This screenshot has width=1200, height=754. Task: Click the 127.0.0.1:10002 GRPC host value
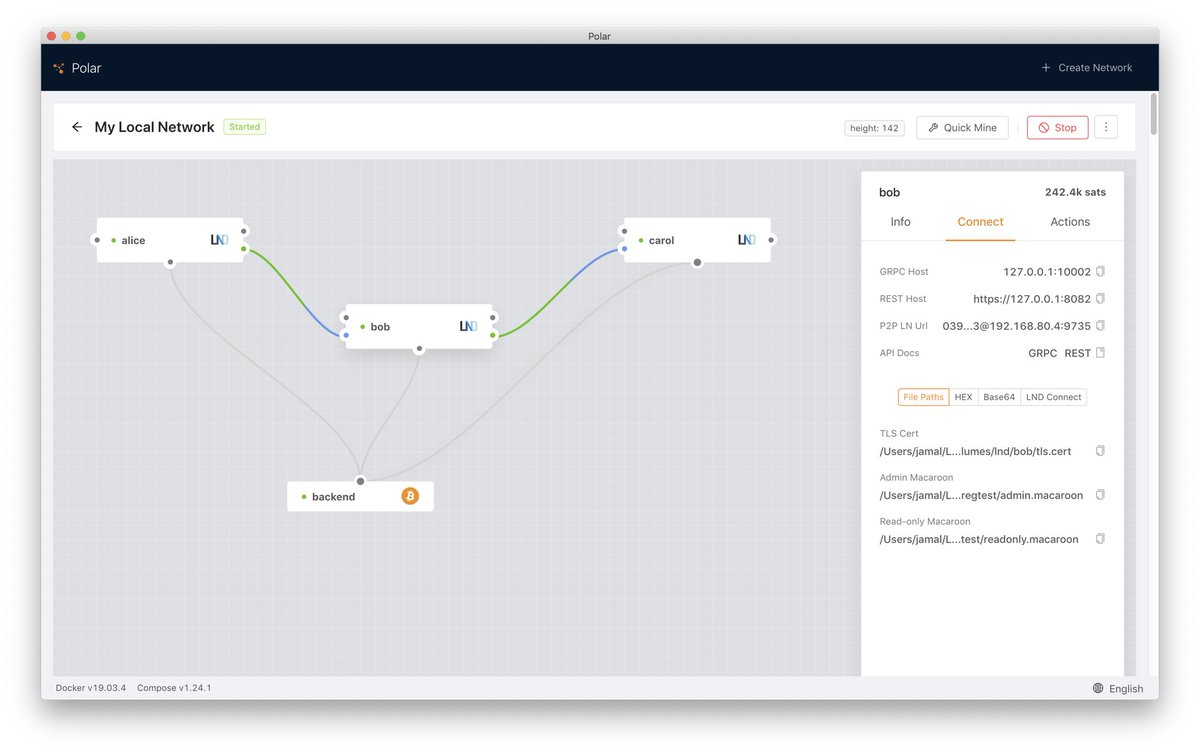pyautogui.click(x=1047, y=272)
